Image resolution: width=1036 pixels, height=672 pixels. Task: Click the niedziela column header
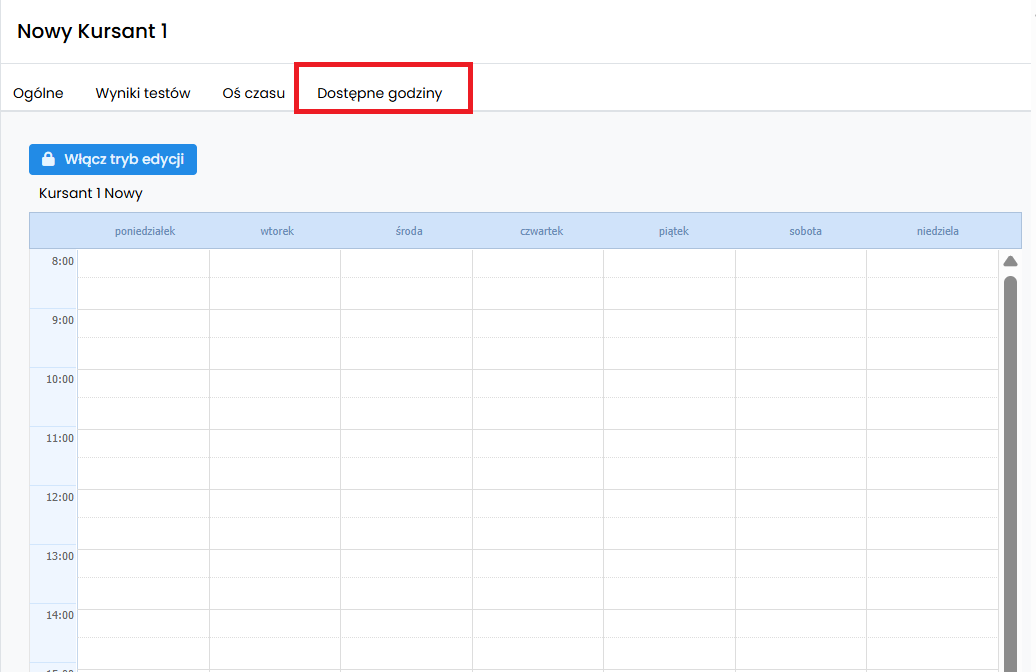pos(937,231)
